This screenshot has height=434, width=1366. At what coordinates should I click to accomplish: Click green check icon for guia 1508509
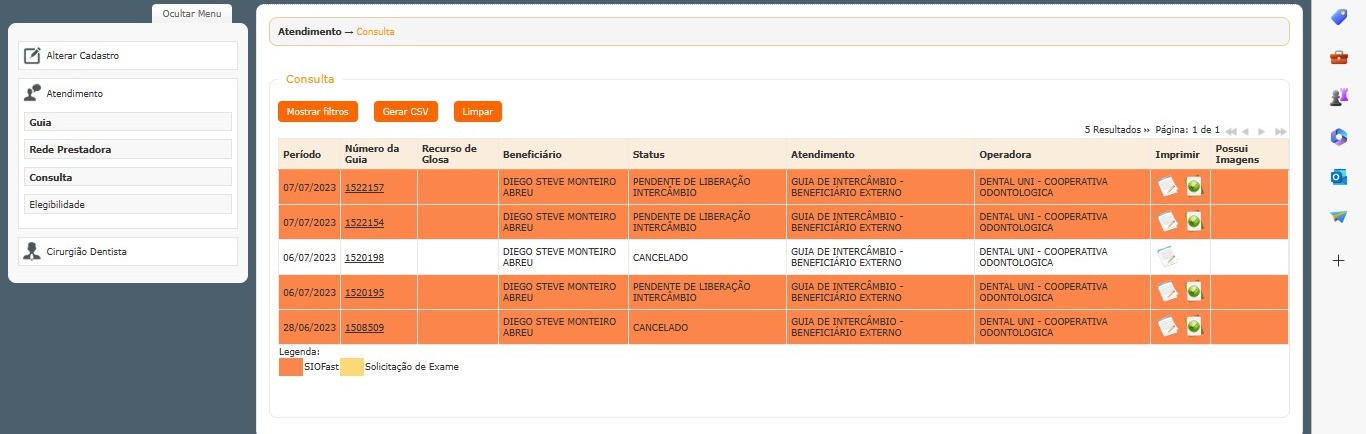(1193, 327)
